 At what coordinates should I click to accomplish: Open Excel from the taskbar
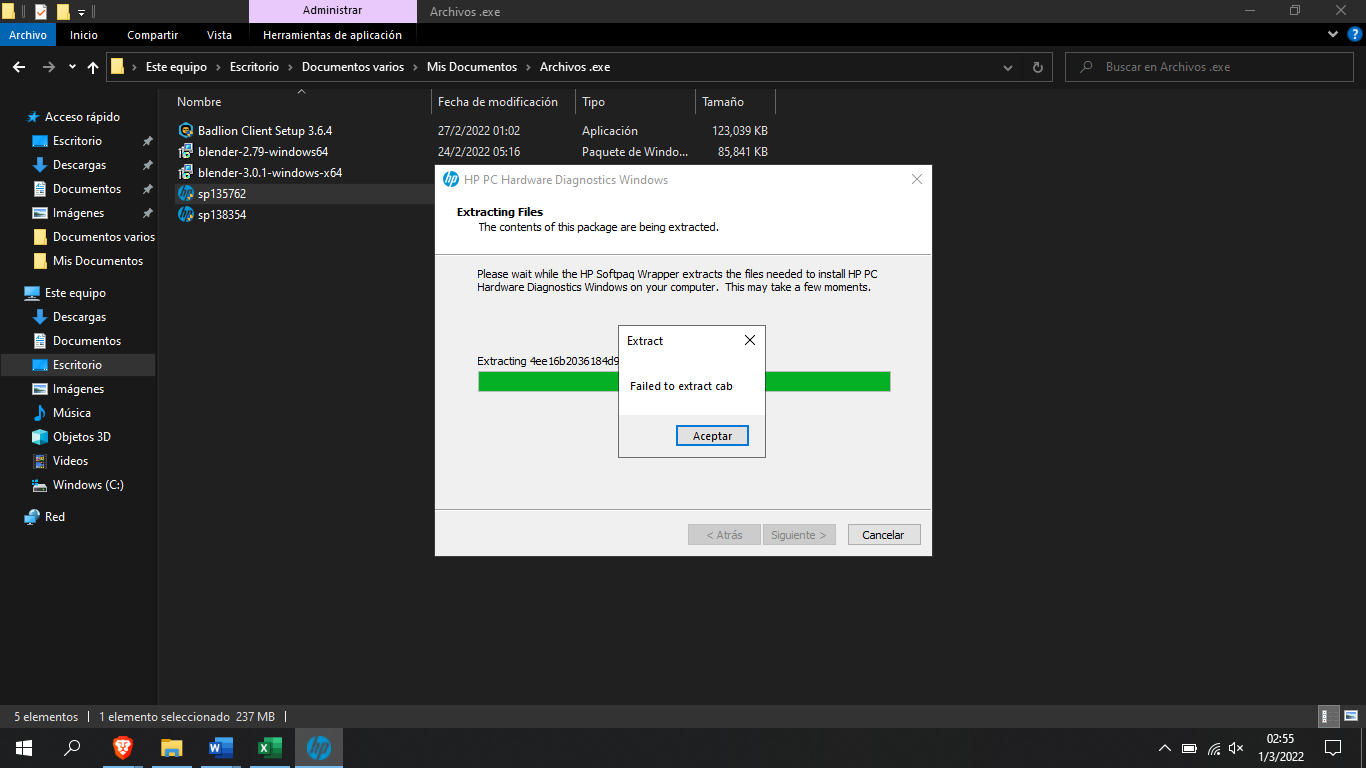[269, 747]
